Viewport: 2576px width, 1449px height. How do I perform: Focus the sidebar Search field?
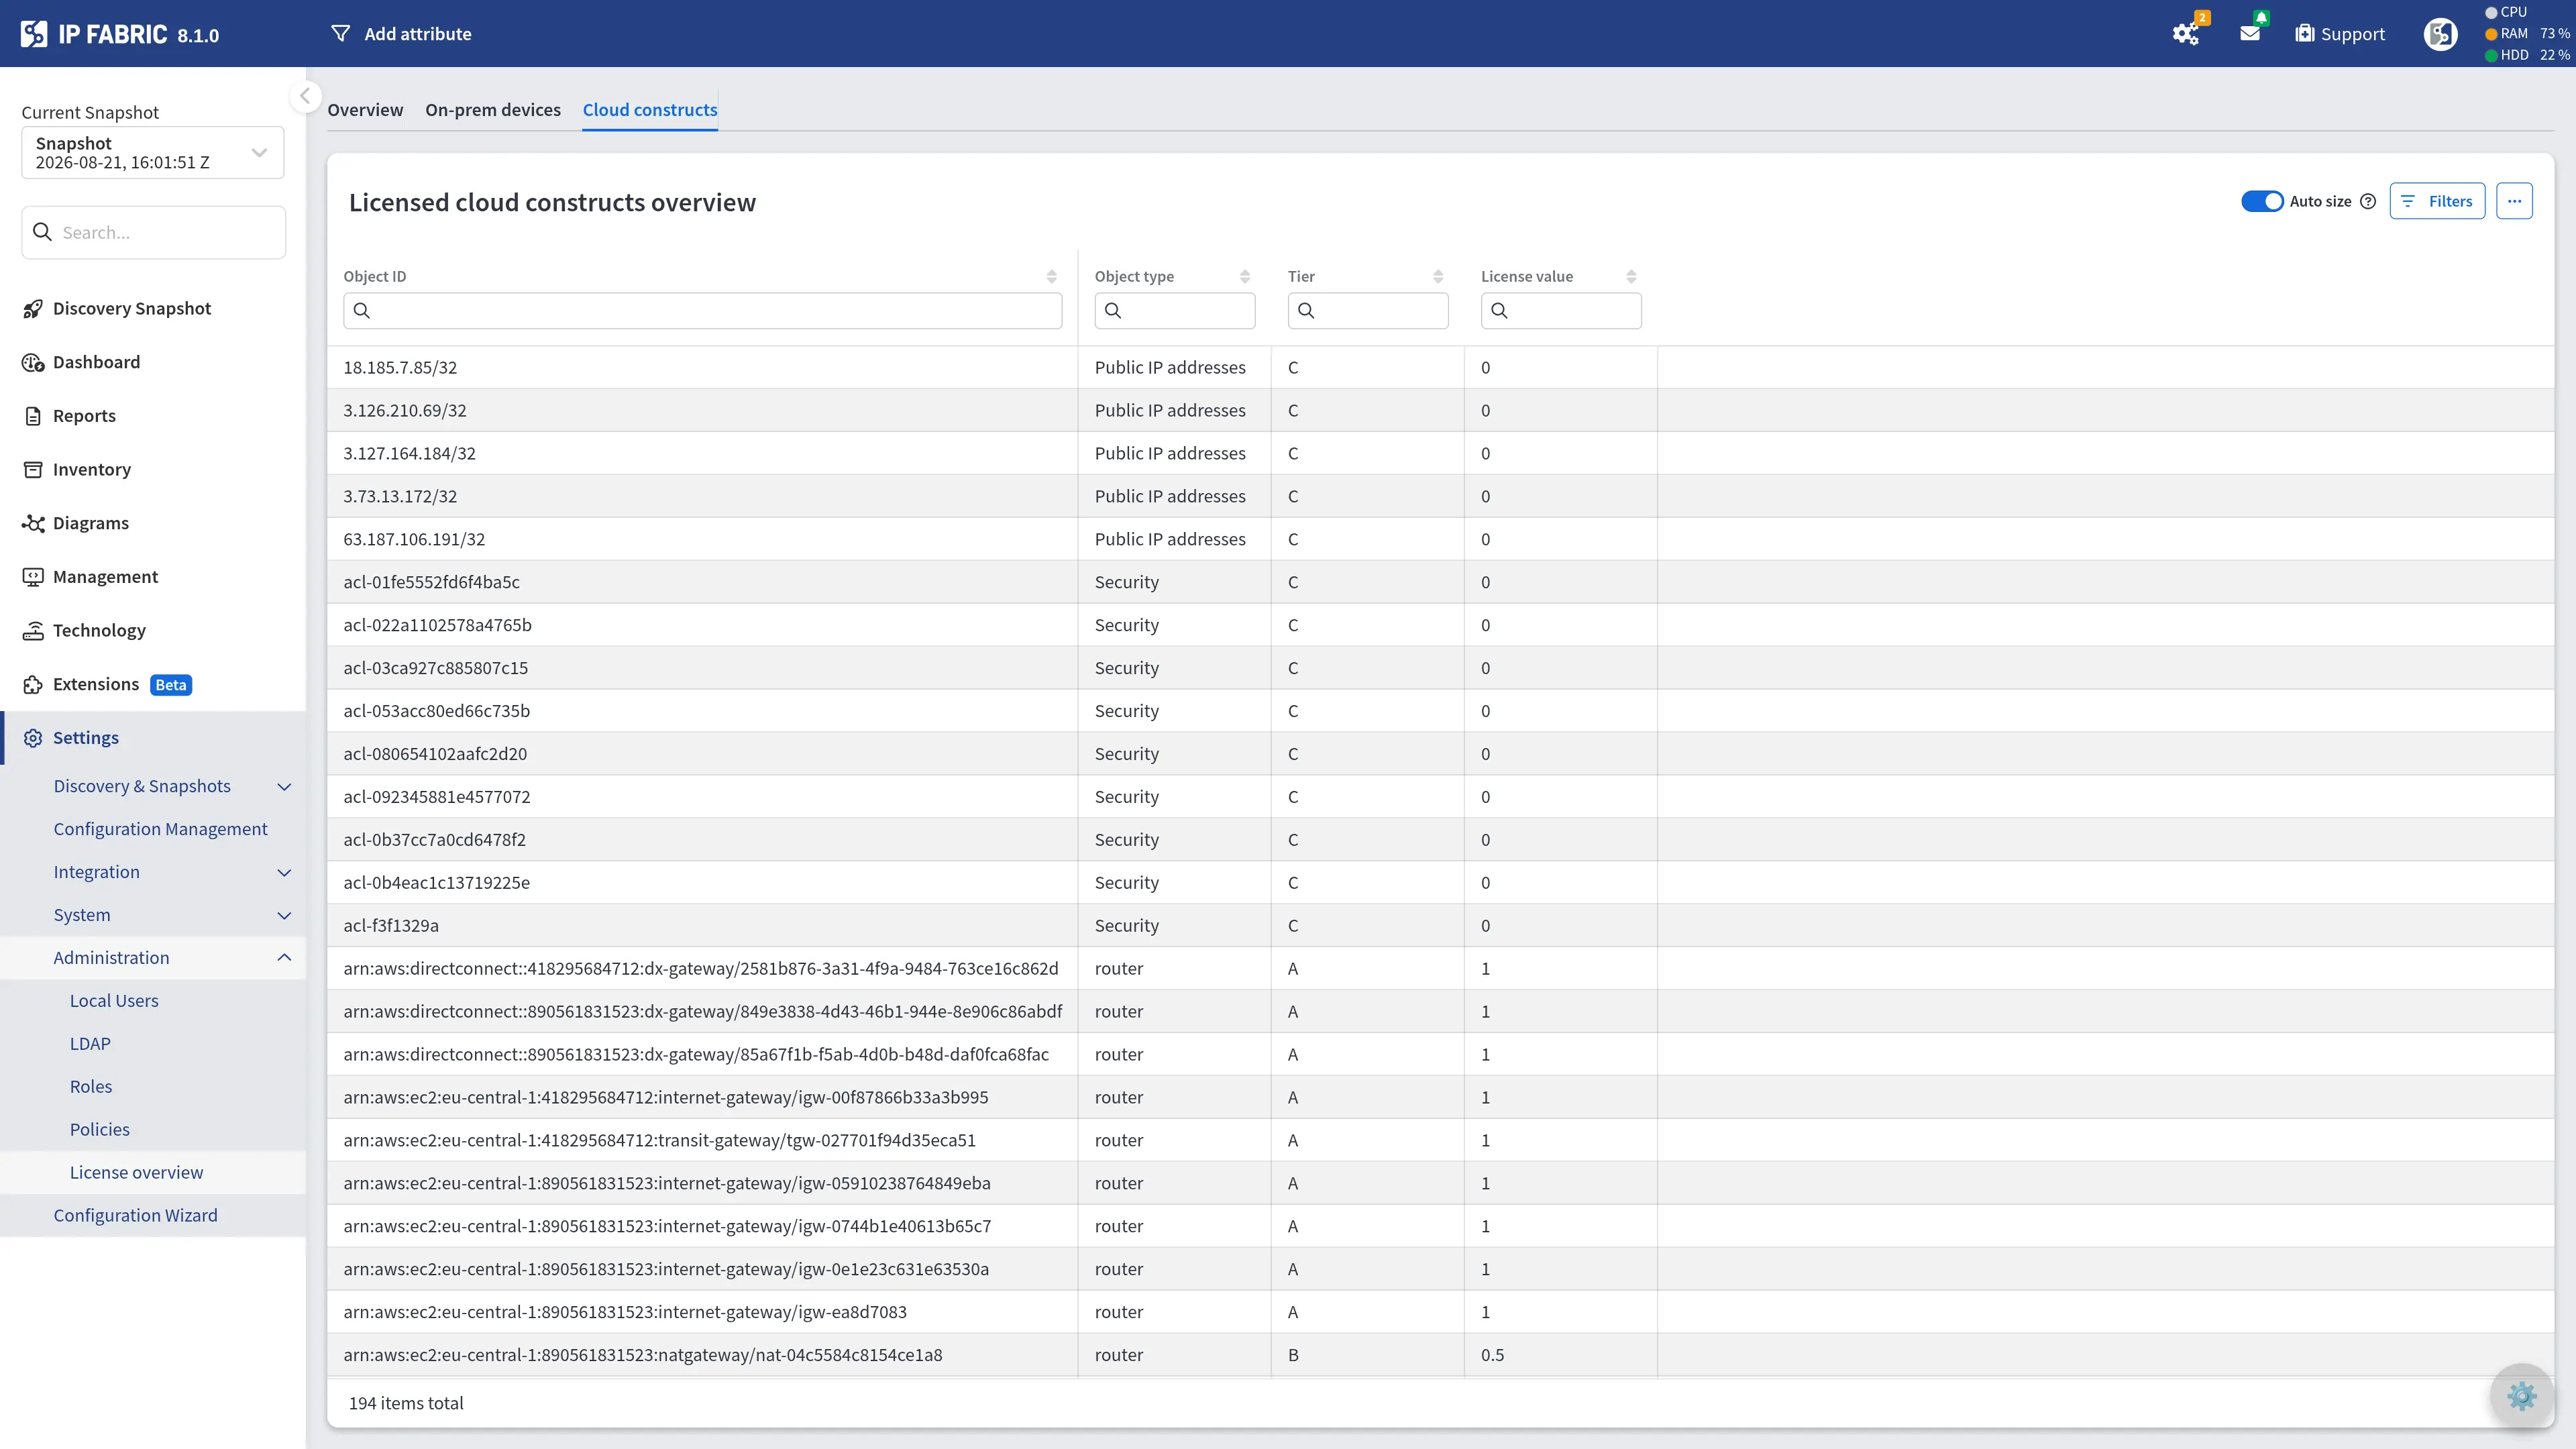click(153, 232)
